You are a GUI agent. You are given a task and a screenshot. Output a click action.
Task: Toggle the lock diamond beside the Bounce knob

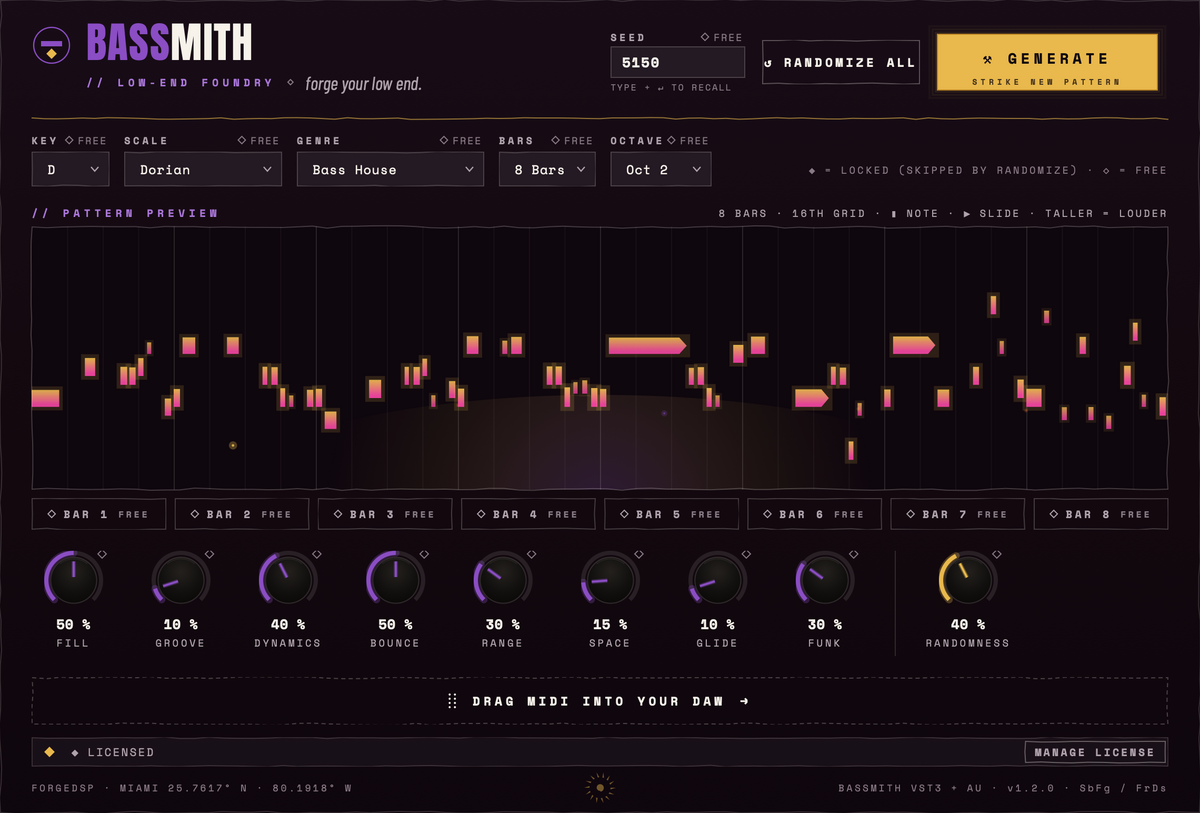424,553
